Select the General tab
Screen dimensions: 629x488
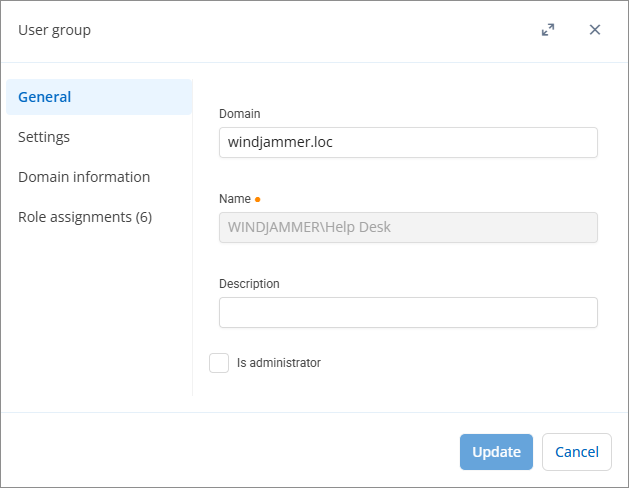click(x=99, y=97)
